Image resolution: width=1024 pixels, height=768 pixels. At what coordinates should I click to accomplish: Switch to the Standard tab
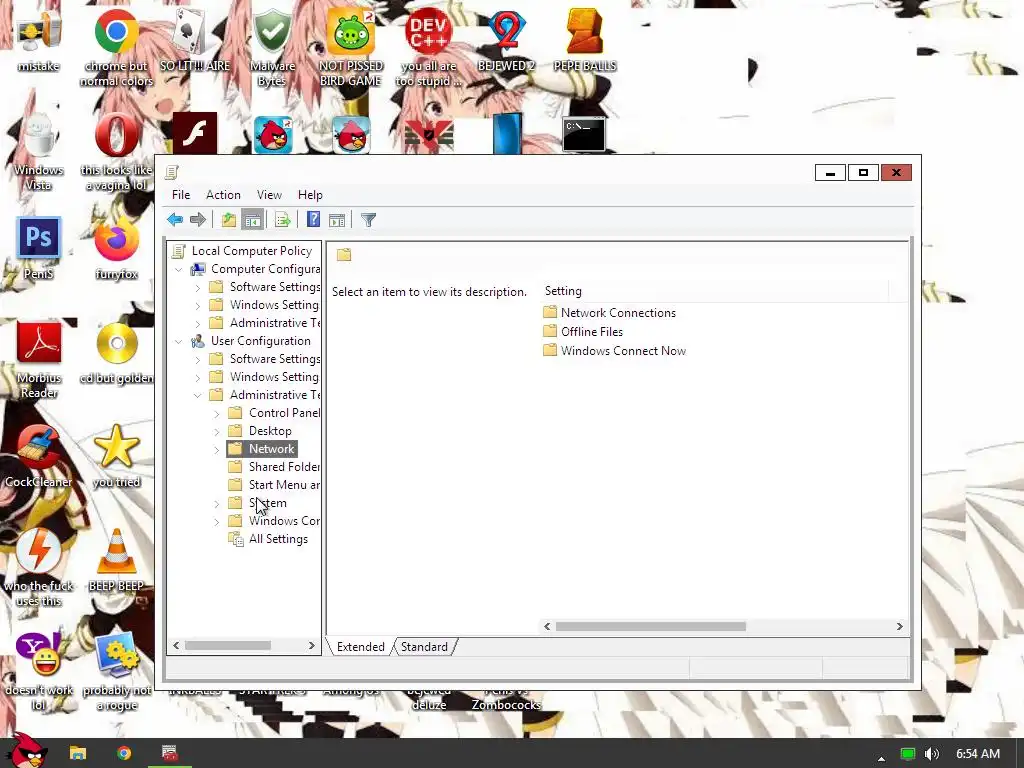coord(424,647)
